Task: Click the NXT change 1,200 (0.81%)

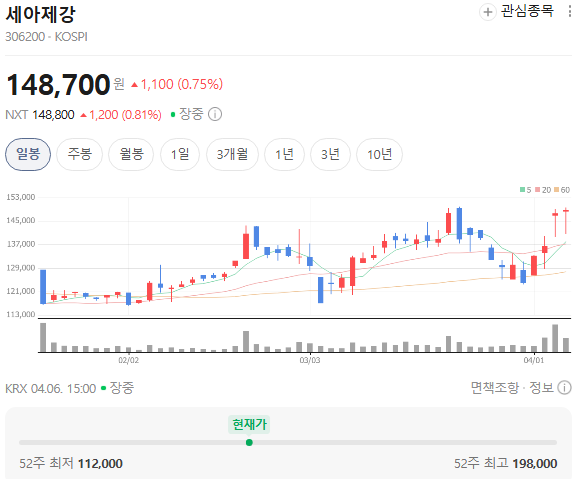Action: tap(121, 115)
